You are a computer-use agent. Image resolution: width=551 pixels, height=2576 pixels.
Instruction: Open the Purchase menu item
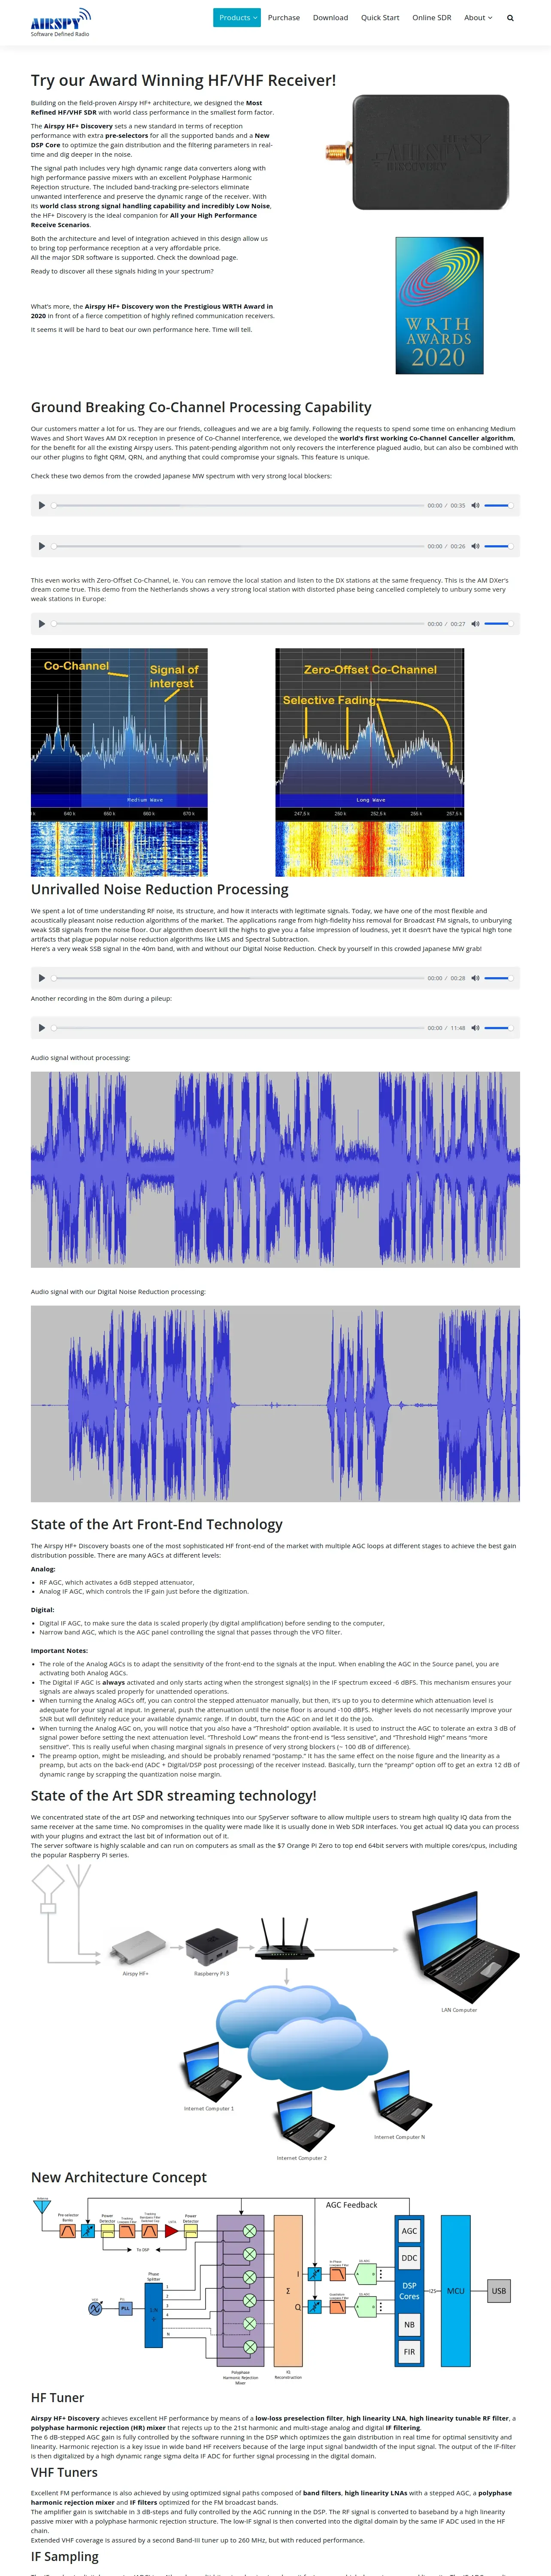284,18
